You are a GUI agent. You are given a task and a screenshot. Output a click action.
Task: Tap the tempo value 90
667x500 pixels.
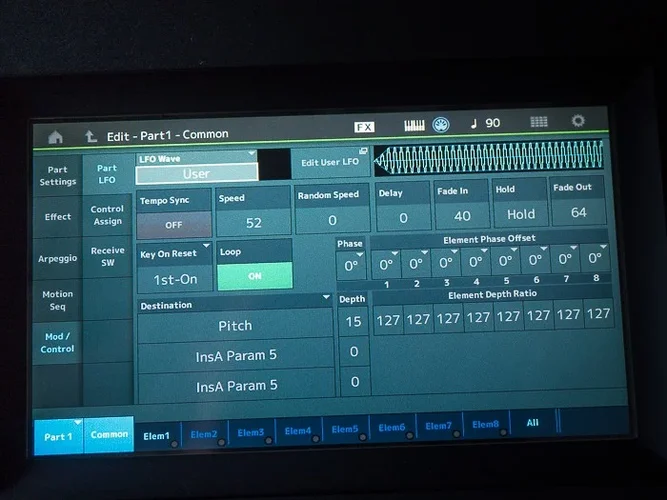pos(493,123)
